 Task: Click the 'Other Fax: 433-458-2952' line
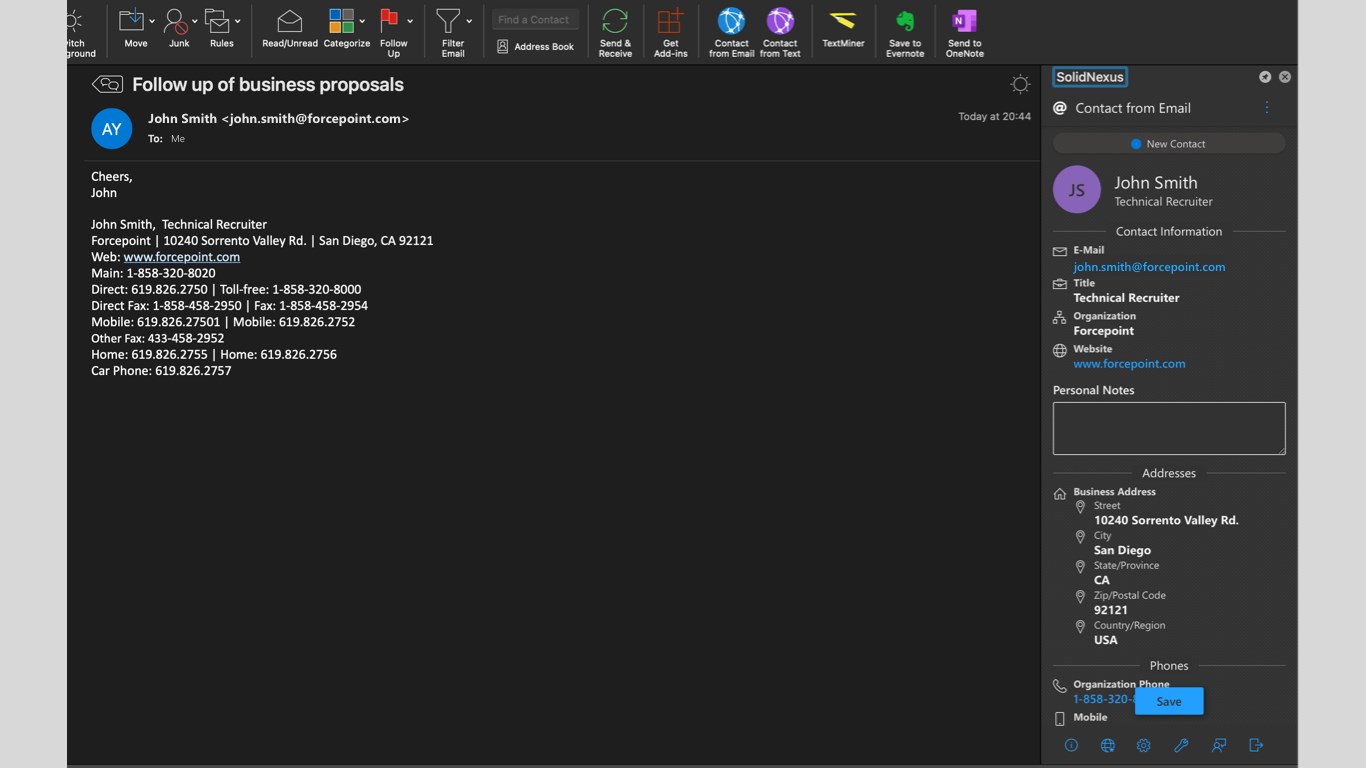coord(158,338)
